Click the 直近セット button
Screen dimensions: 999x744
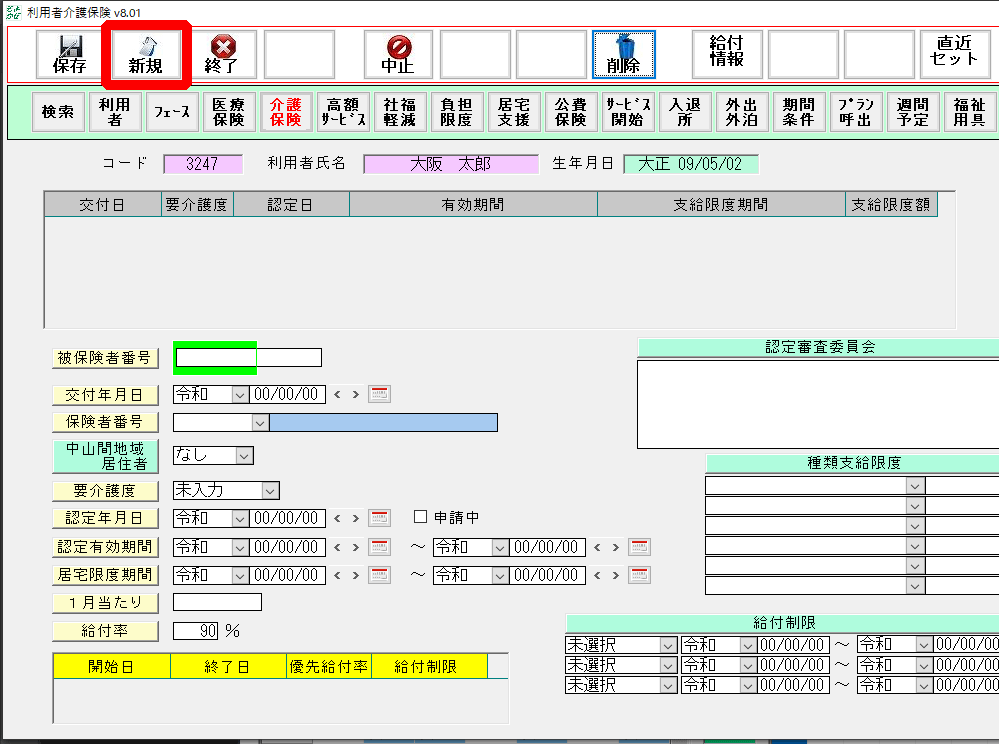[x=954, y=54]
